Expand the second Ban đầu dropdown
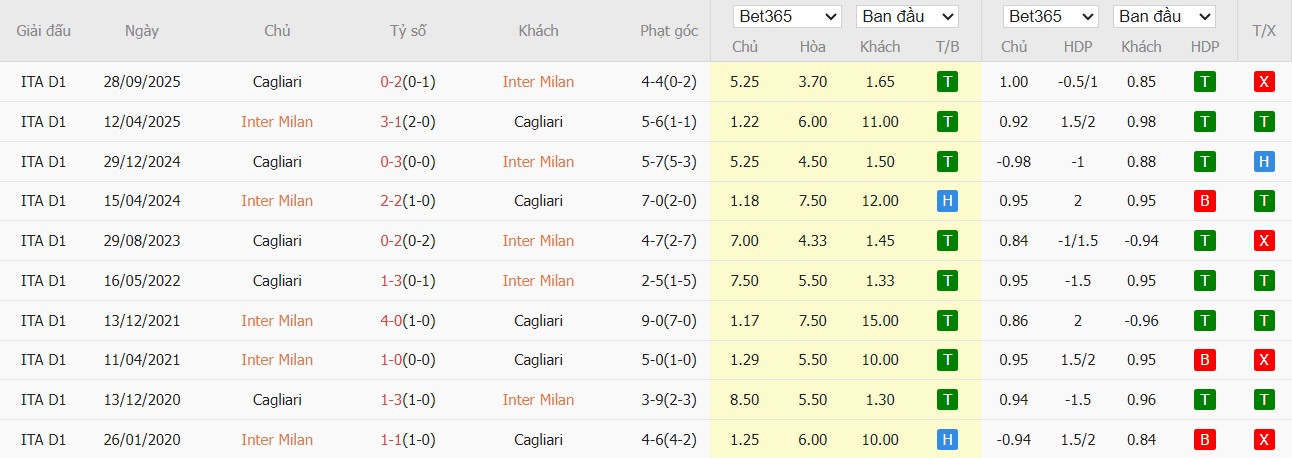This screenshot has height=458, width=1292. 1164,17
